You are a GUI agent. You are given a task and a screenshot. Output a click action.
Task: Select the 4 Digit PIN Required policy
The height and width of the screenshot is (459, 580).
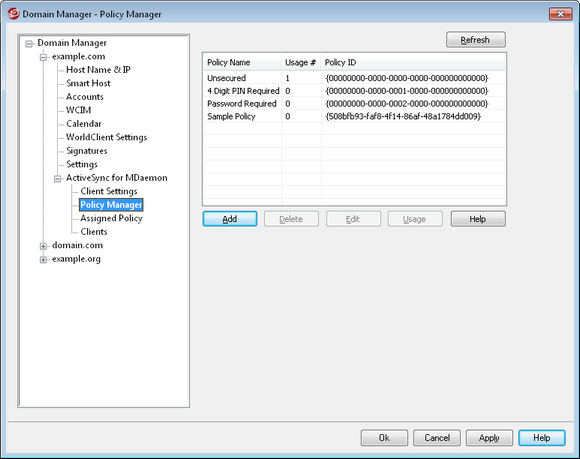point(354,91)
